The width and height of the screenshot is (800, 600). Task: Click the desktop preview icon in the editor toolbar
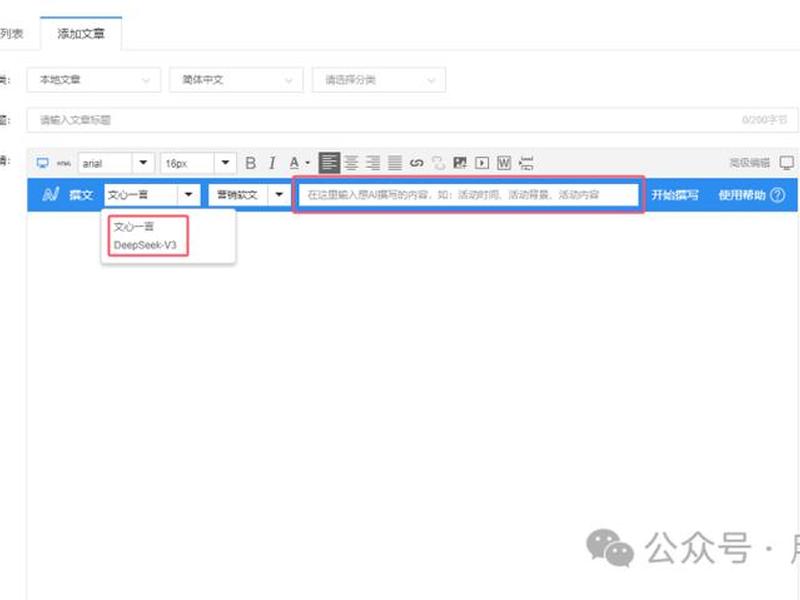tap(42, 163)
